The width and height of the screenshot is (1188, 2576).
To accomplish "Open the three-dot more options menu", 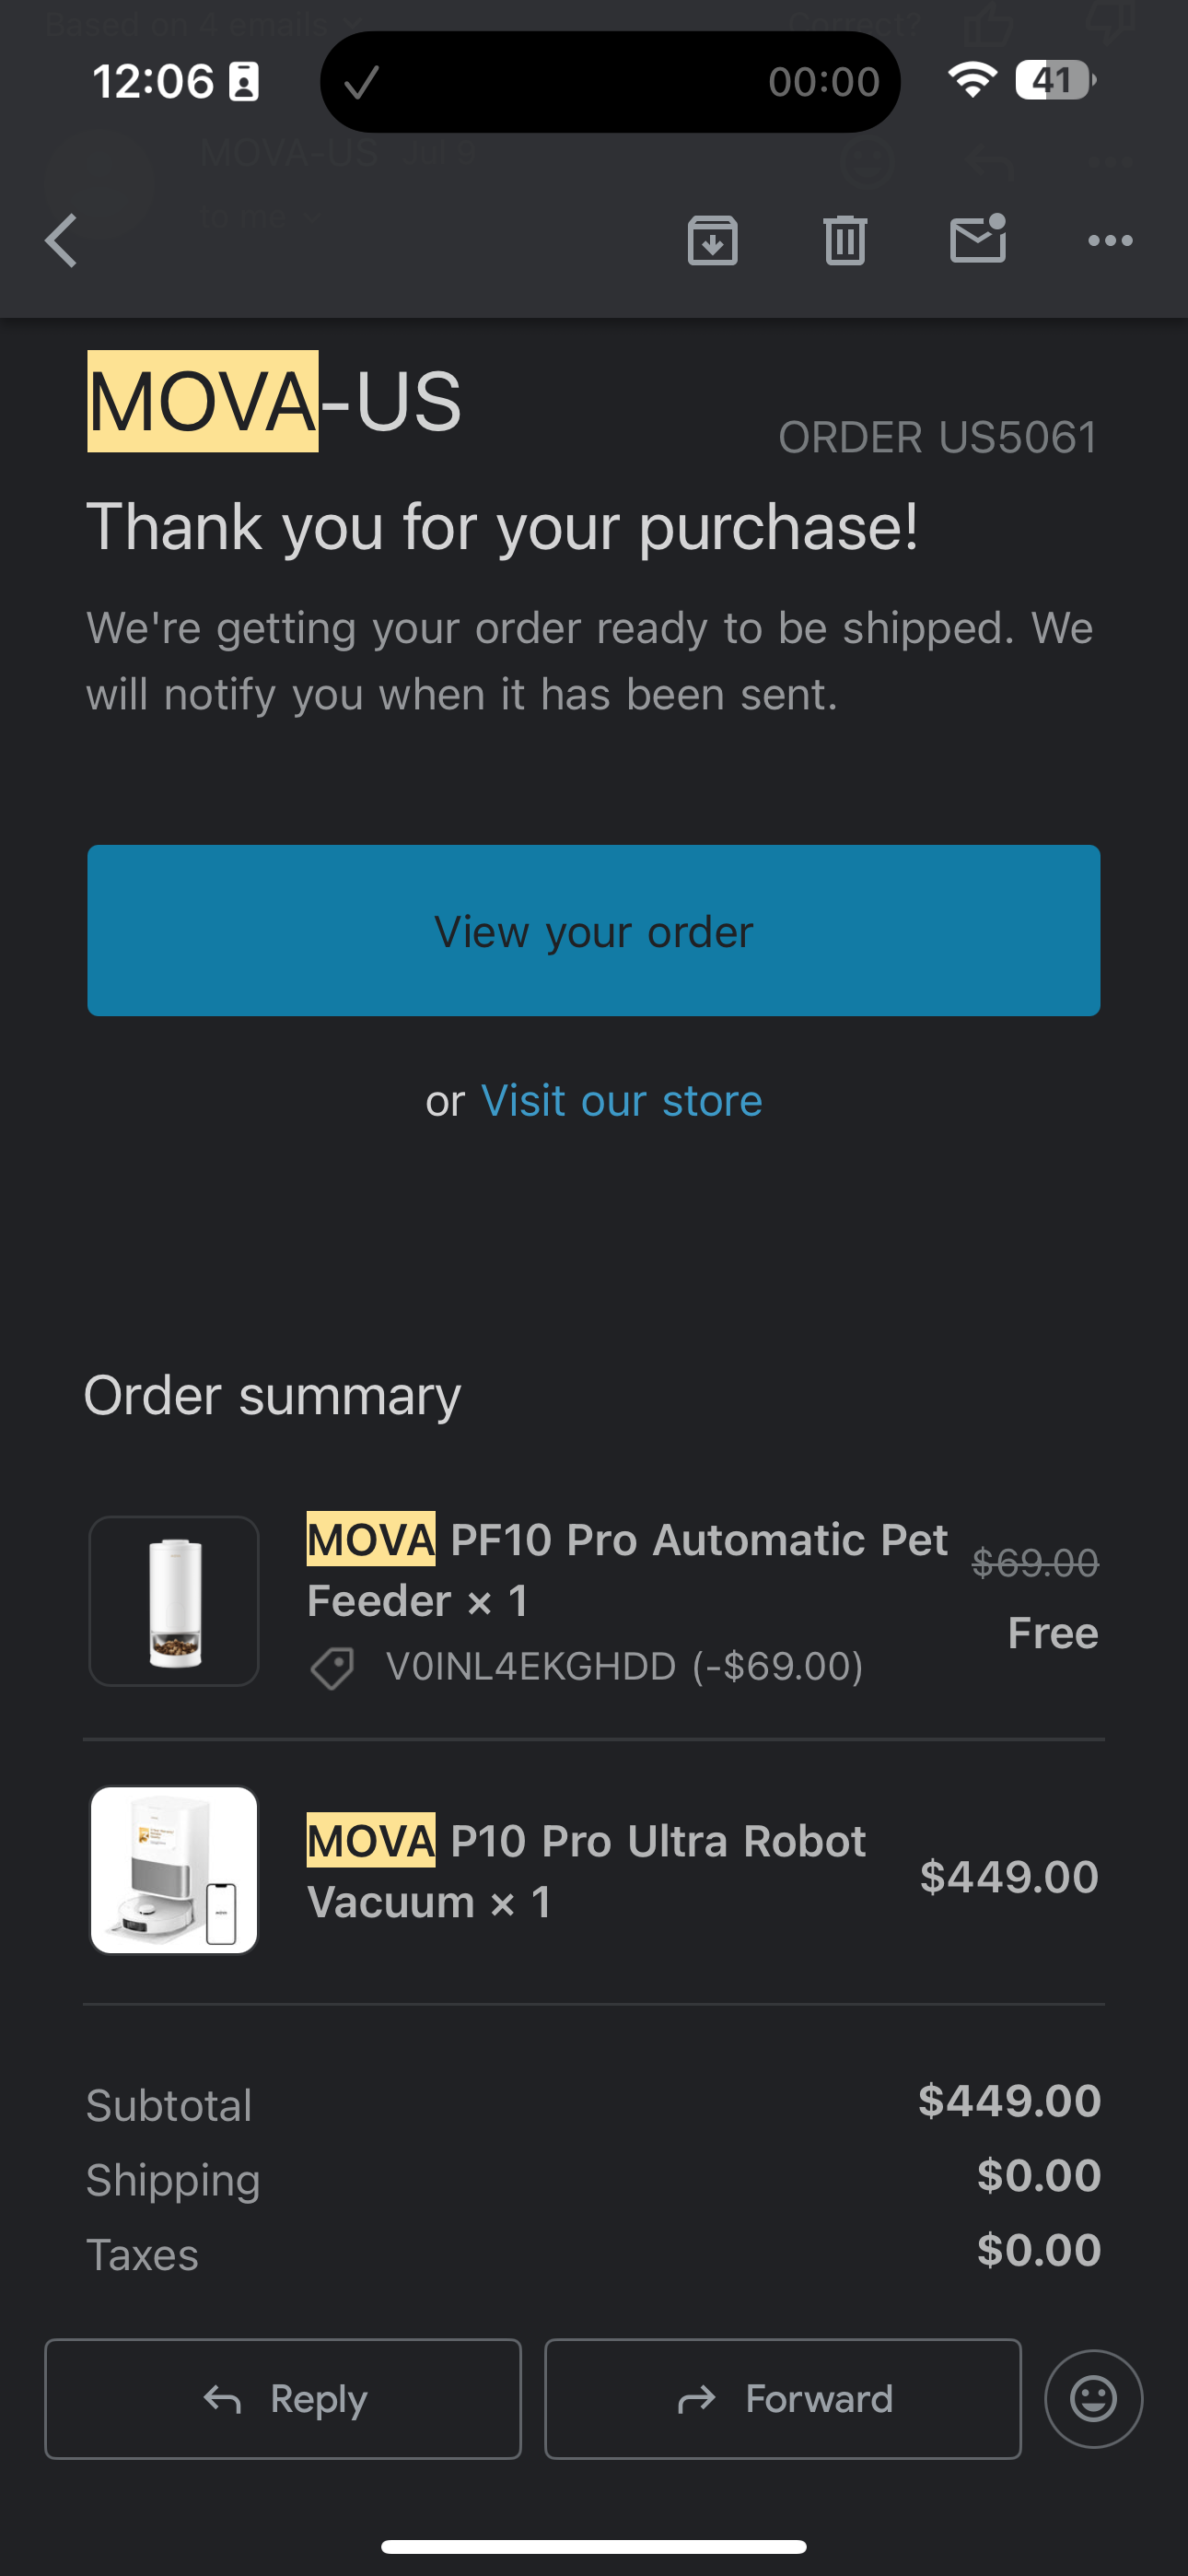I will coord(1110,241).
